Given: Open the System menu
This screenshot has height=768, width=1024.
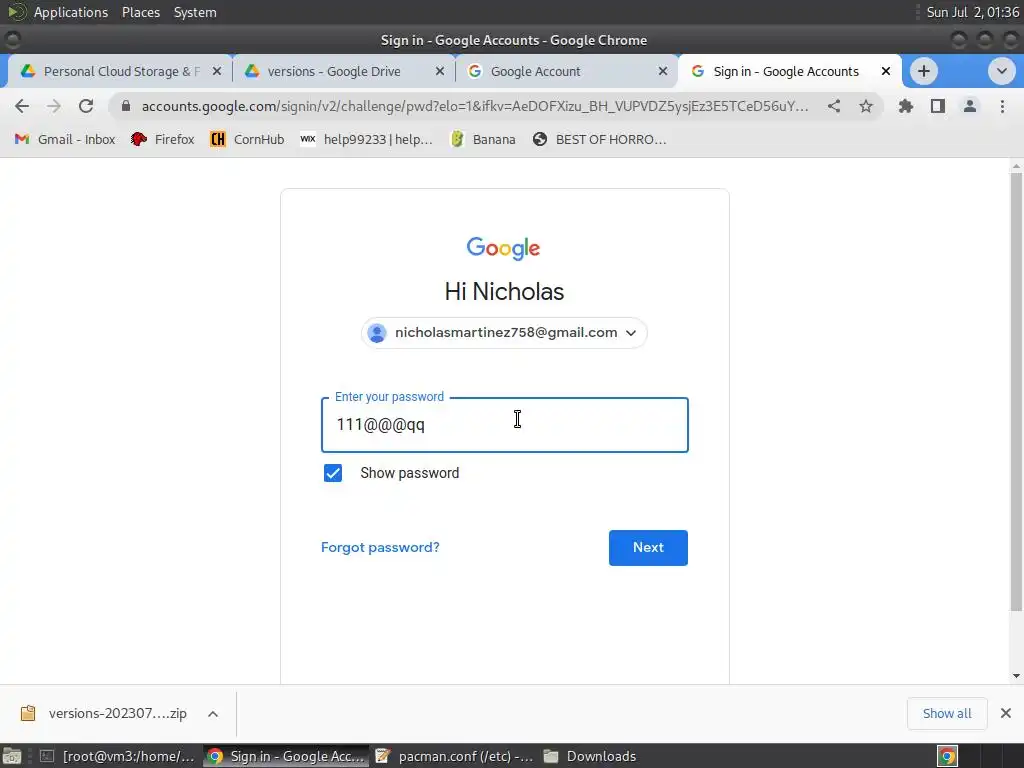Looking at the screenshot, I should 195,12.
